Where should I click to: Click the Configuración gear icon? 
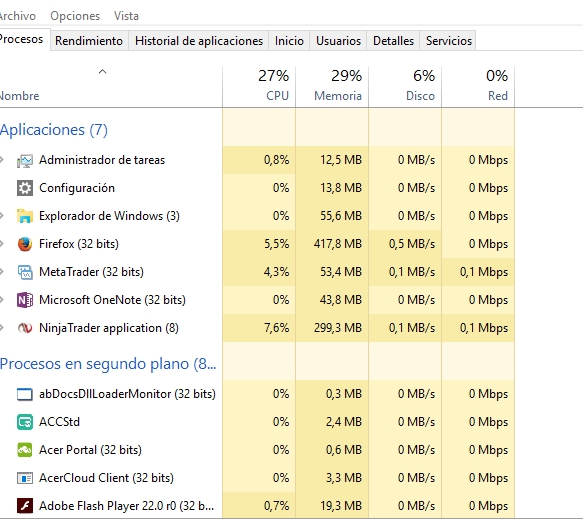(x=25, y=188)
